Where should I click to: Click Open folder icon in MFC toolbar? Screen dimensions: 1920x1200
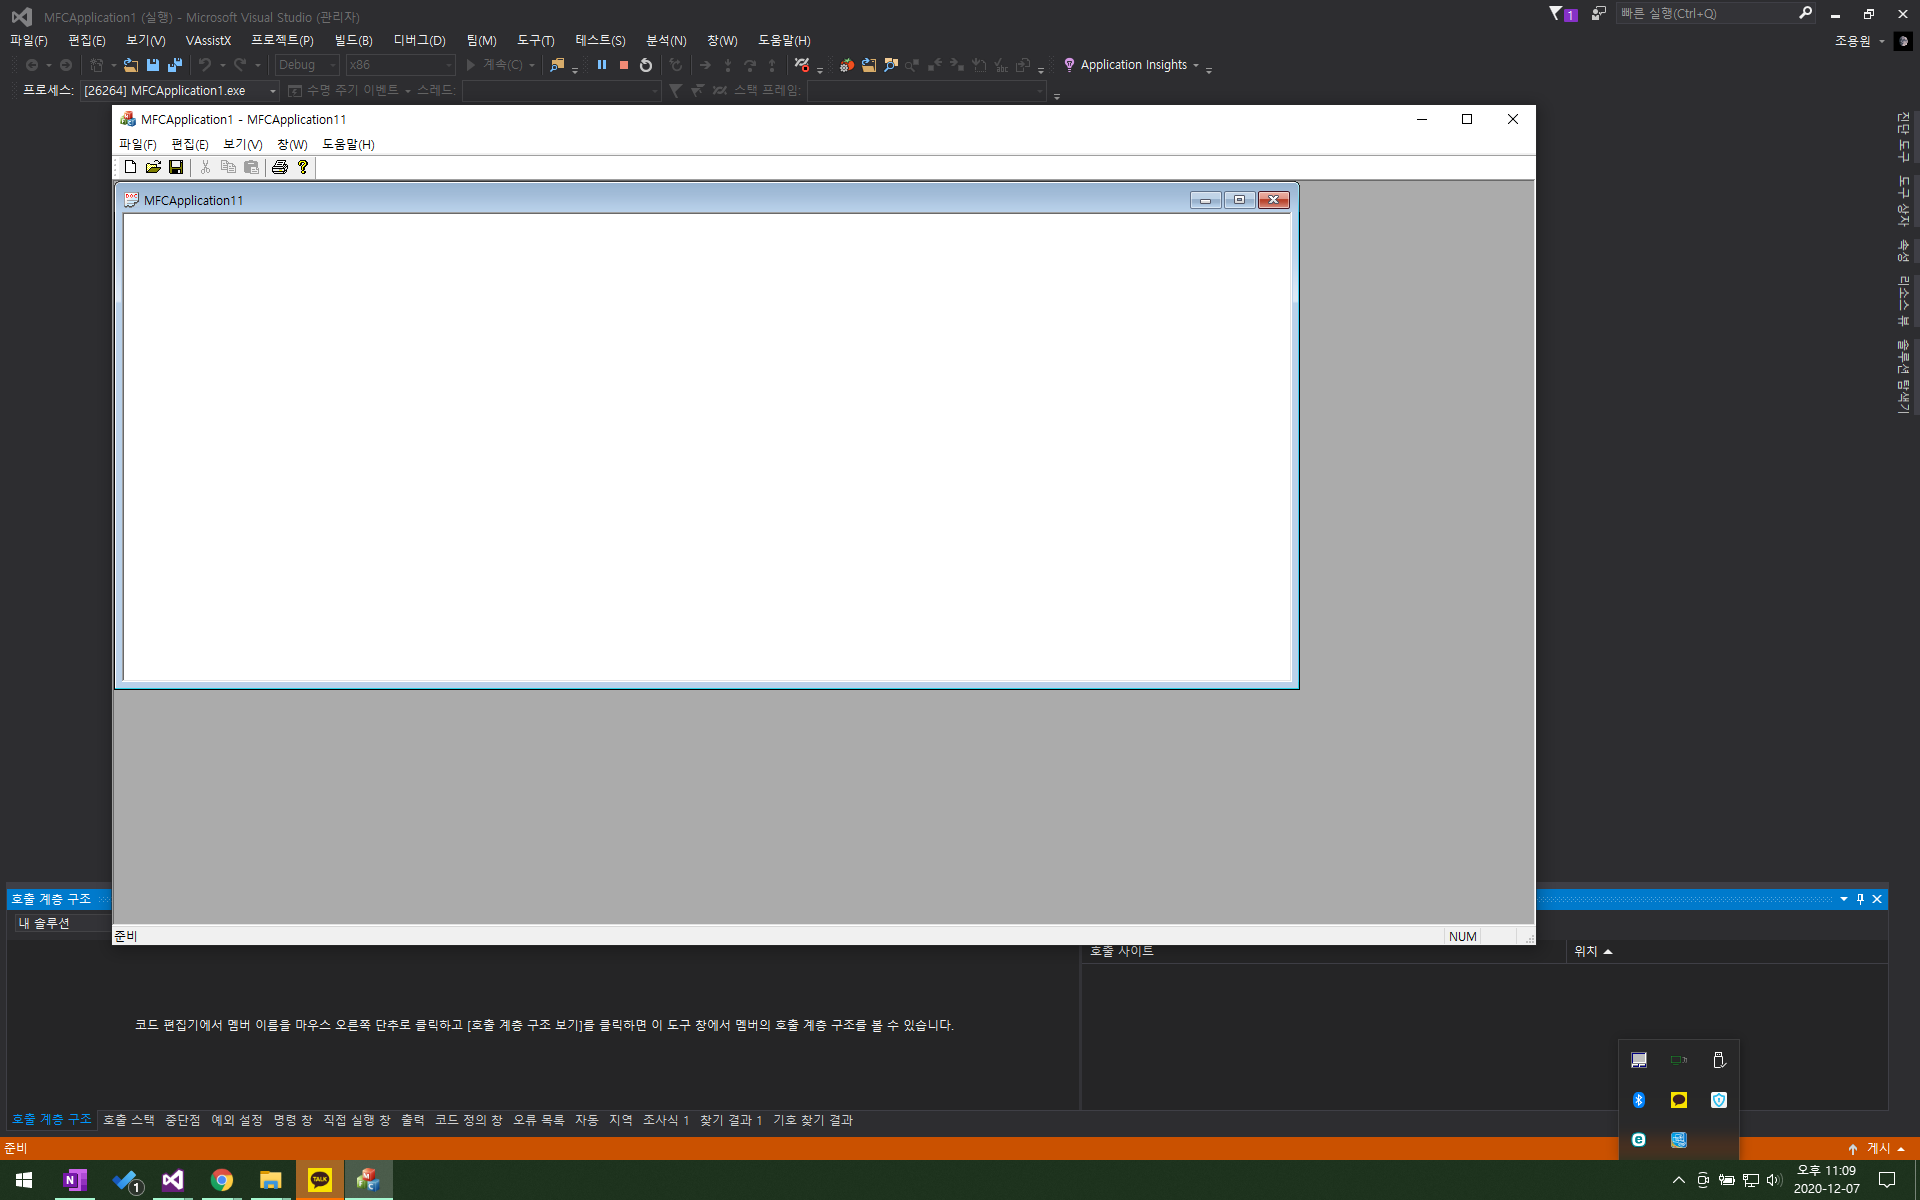point(153,167)
